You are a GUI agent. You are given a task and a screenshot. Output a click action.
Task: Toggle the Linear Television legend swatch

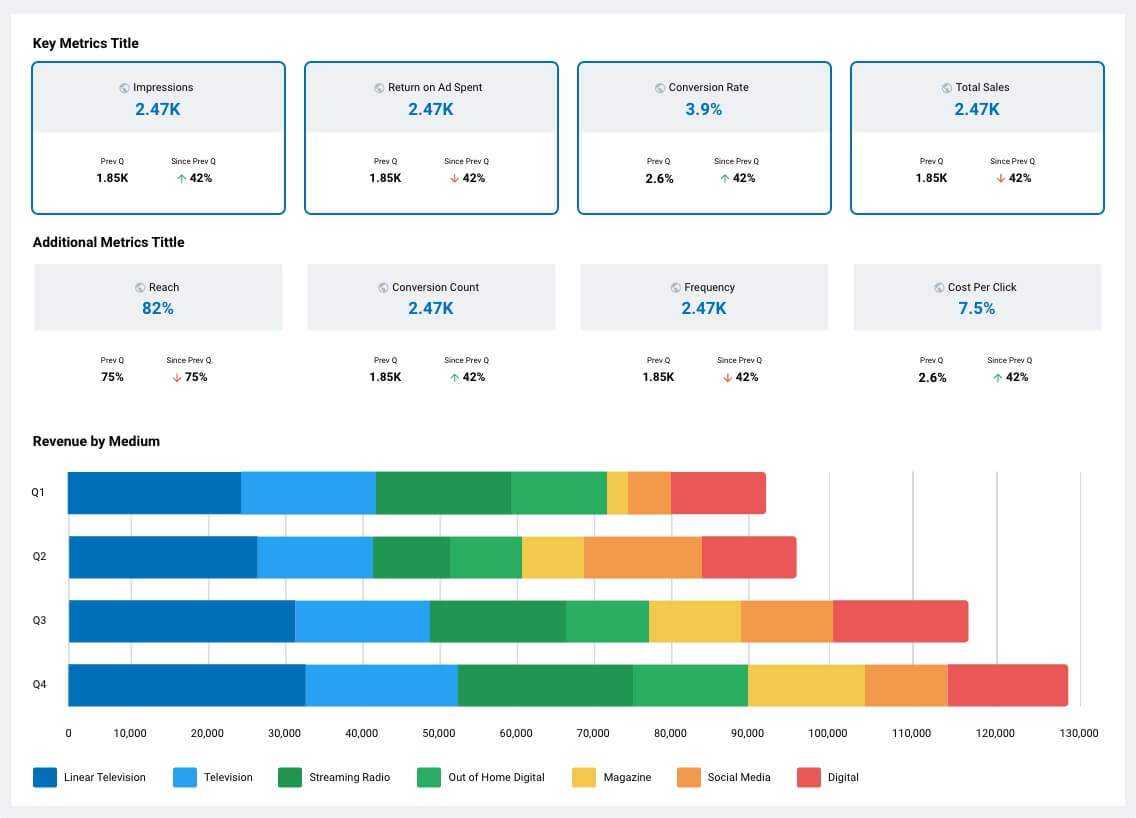[45, 777]
